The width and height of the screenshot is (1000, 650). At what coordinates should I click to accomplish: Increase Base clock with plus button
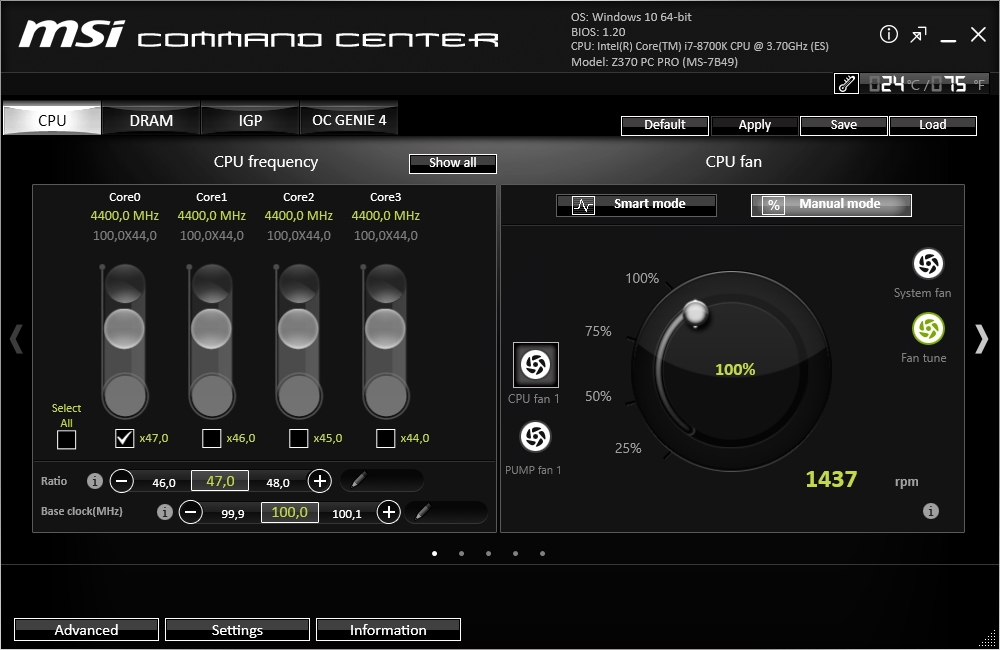coord(388,512)
